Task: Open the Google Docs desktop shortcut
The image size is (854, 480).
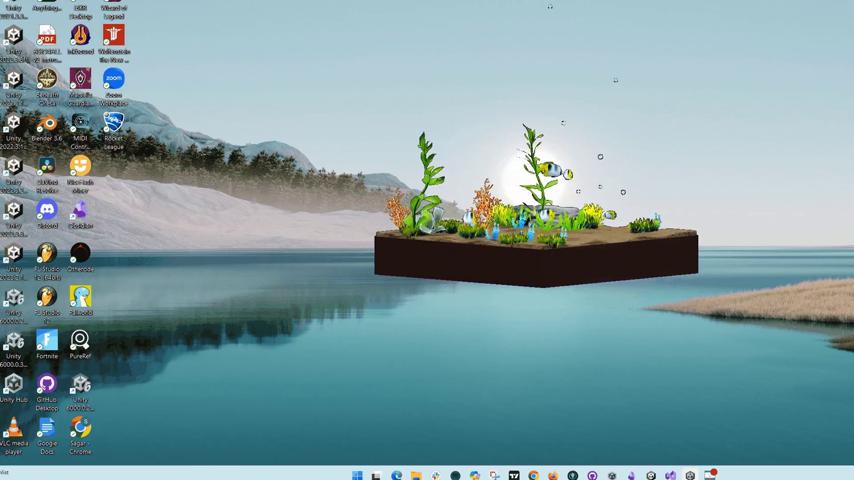Action: 47,428
